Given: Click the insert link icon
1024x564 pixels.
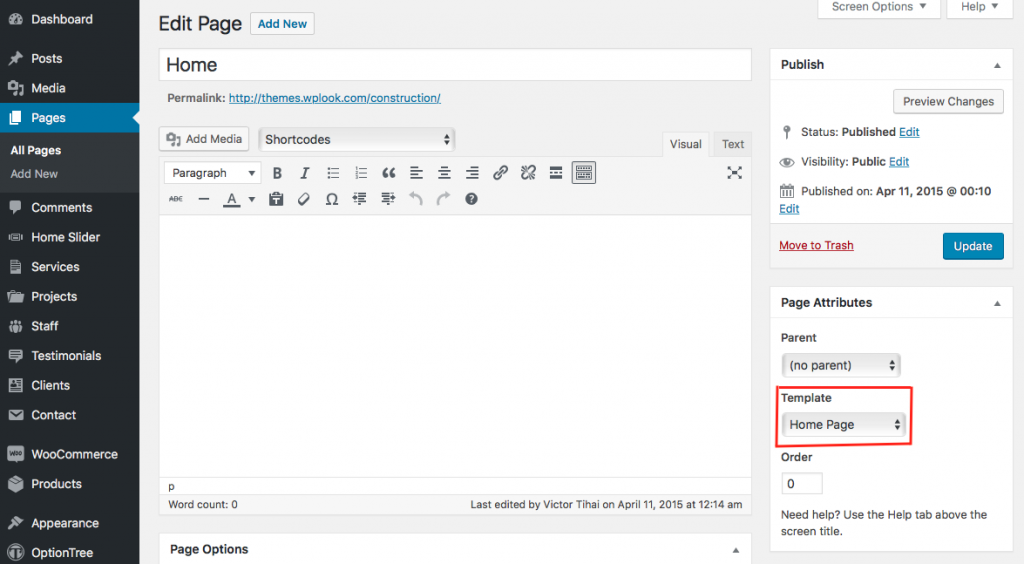Looking at the screenshot, I should (500, 173).
